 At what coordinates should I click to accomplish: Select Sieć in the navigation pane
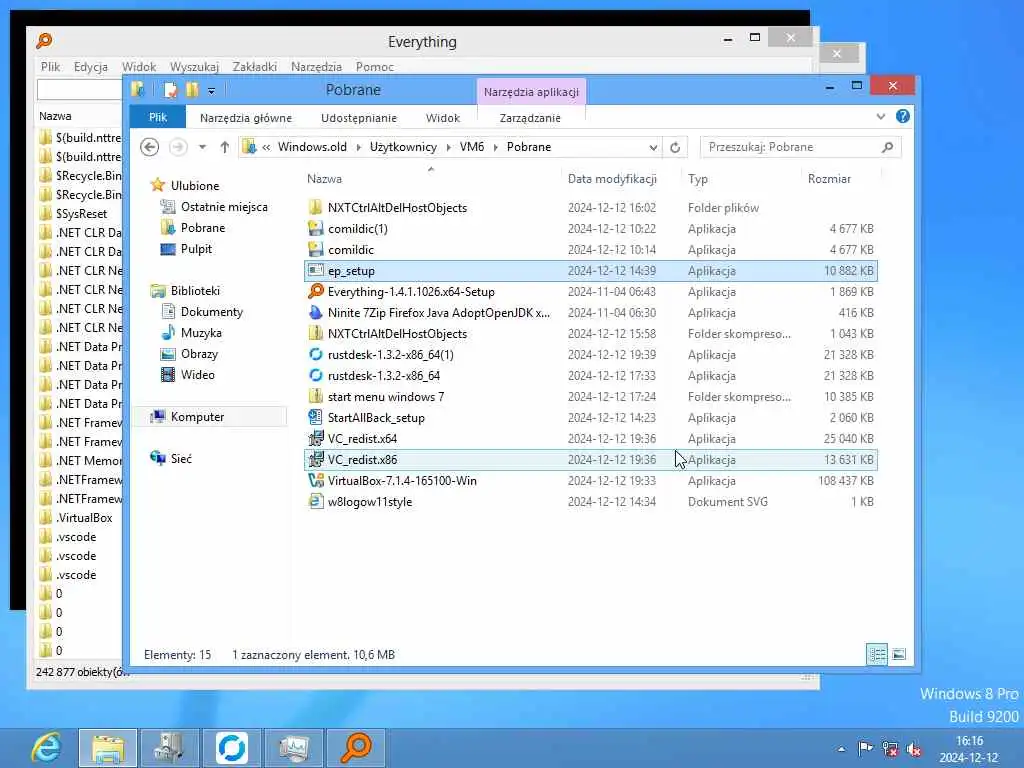pos(181,458)
